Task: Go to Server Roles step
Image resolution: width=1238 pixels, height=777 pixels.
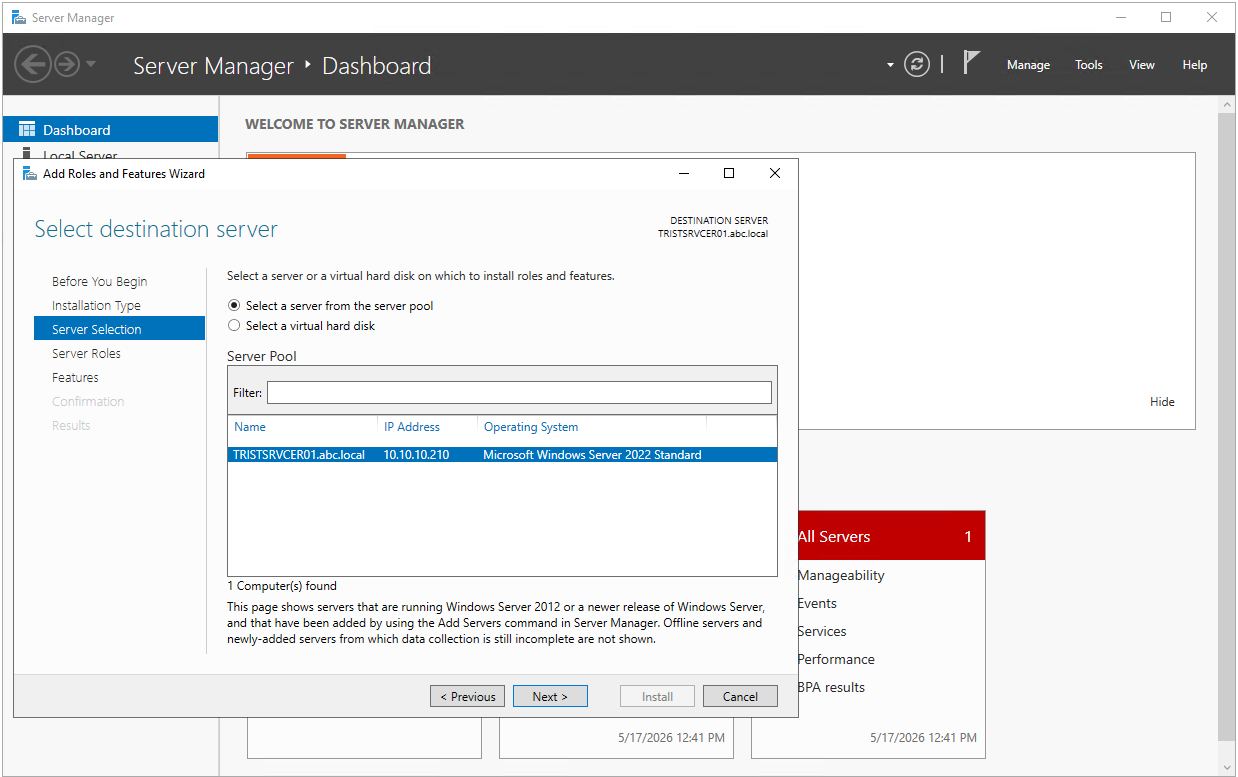Action: pos(86,354)
